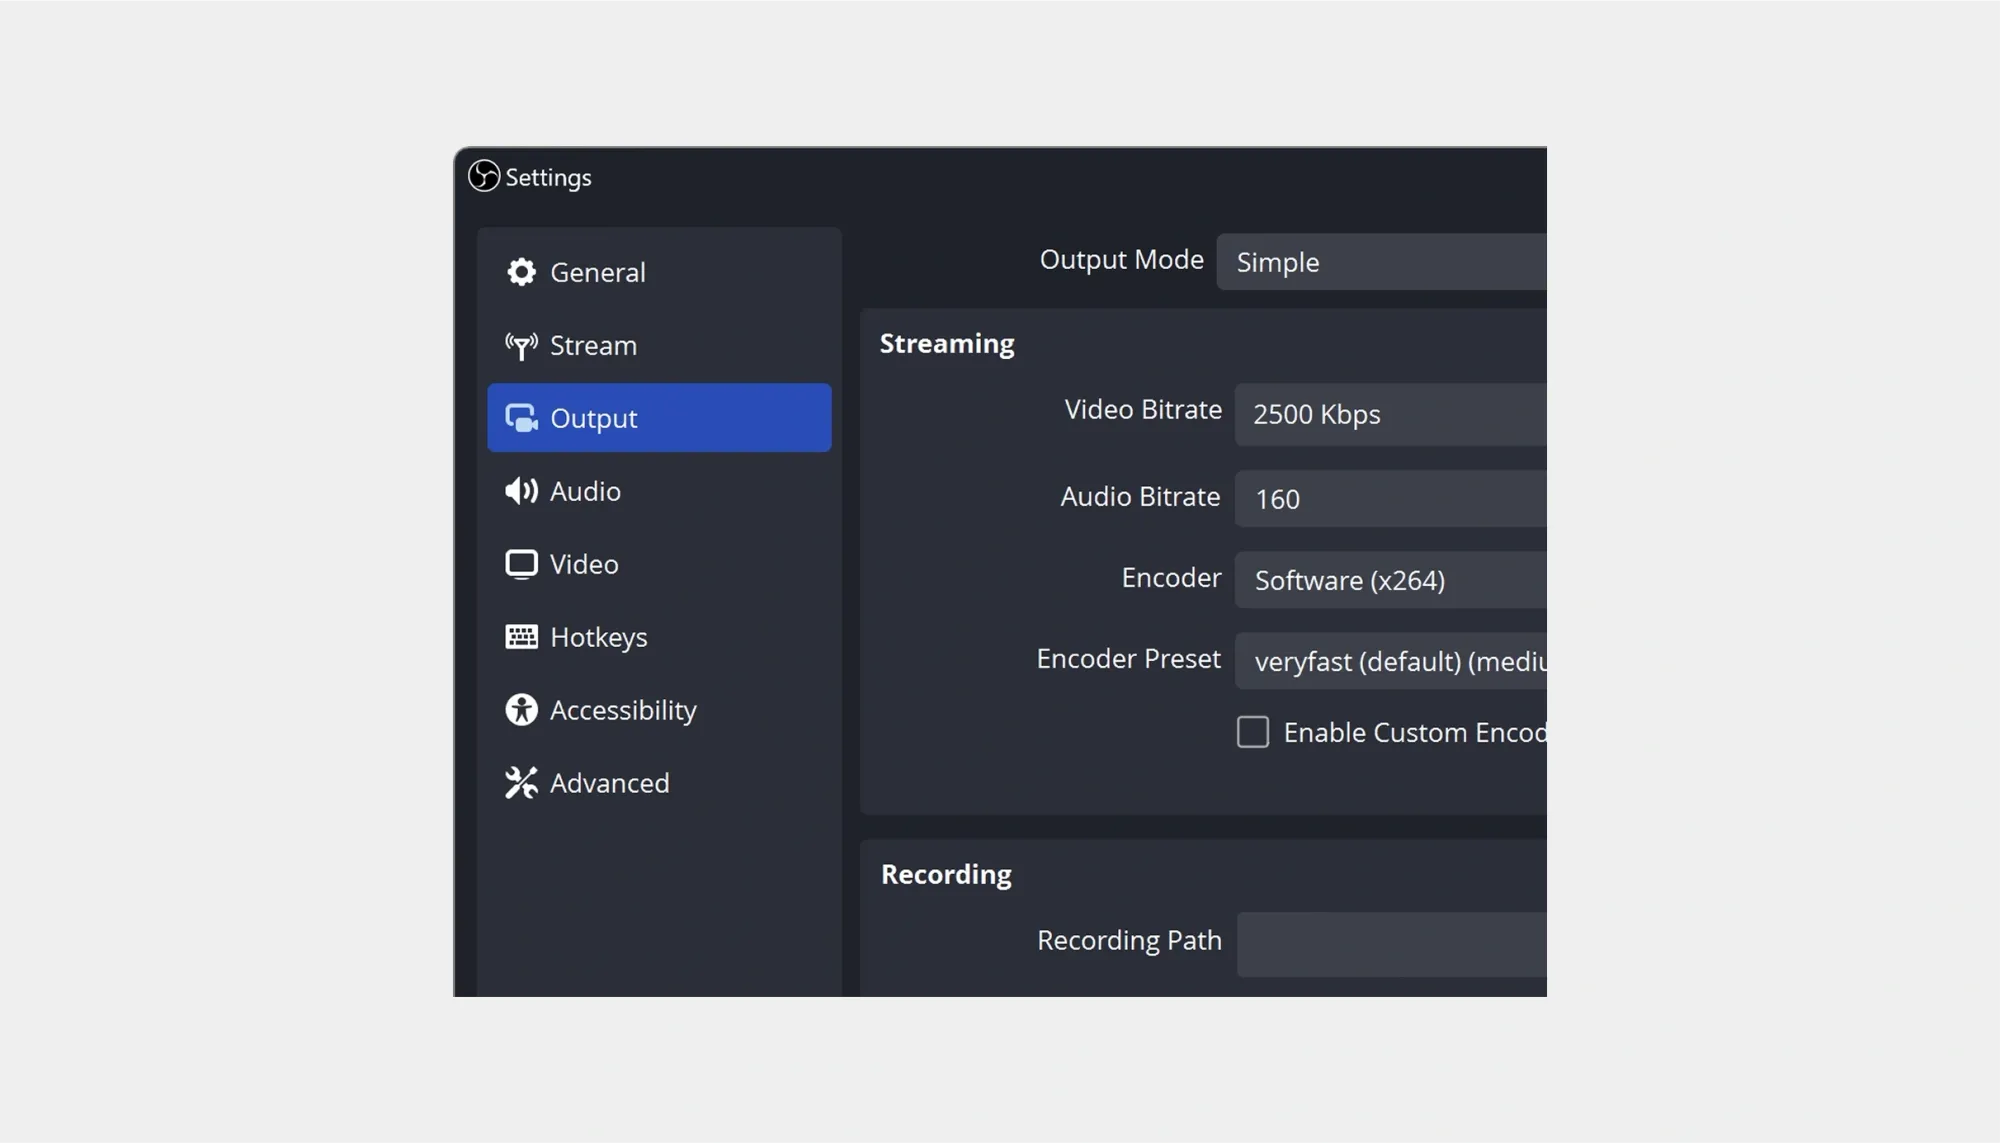Click the Output screen icon
This screenshot has width=2000, height=1143.
coord(521,418)
